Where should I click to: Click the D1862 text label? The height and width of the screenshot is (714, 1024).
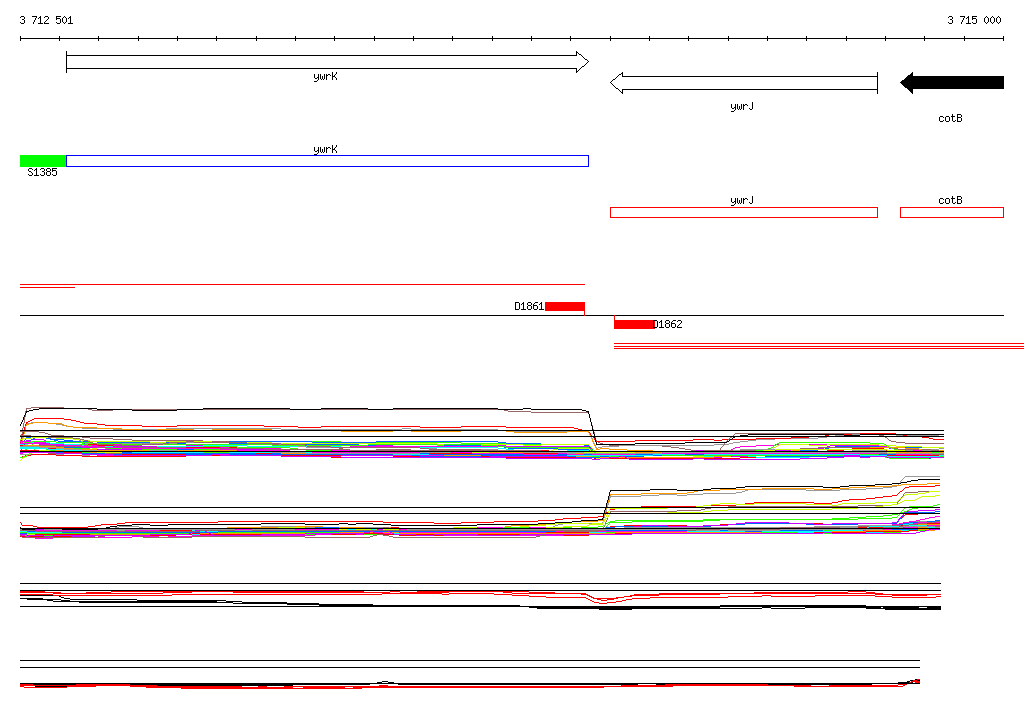tap(668, 324)
